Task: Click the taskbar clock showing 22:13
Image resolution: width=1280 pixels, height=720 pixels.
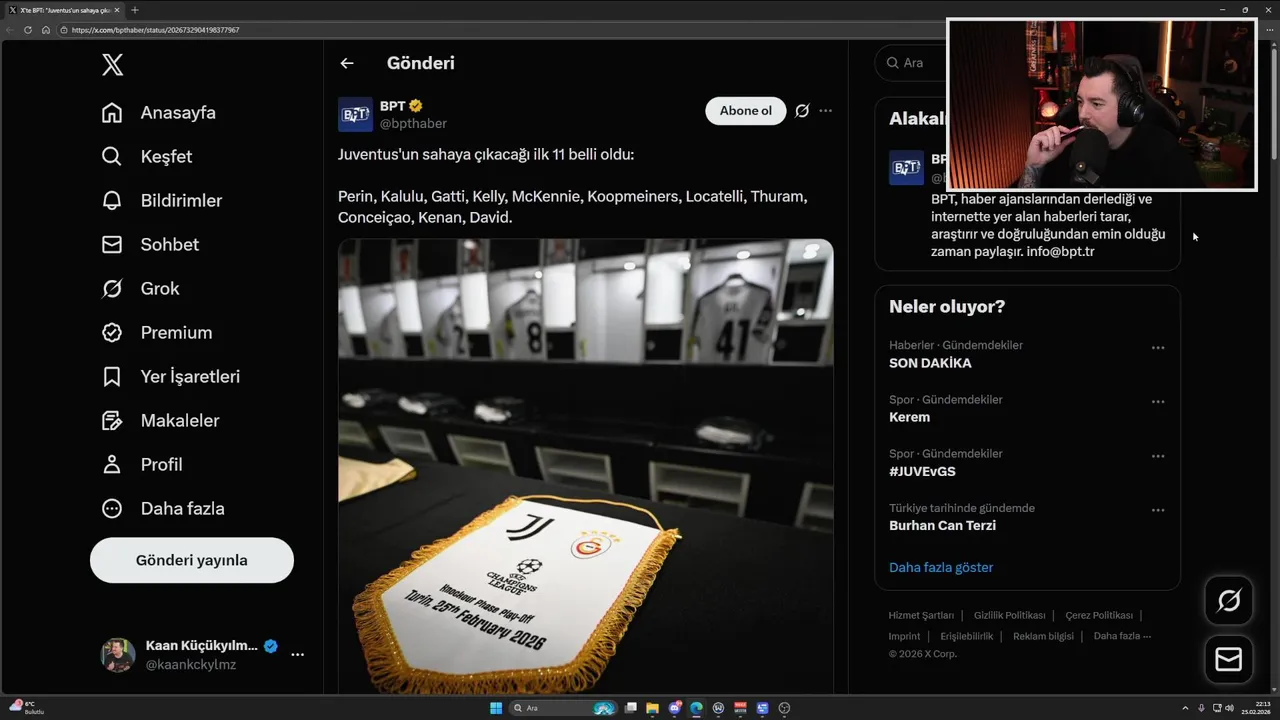Action: point(1256,708)
